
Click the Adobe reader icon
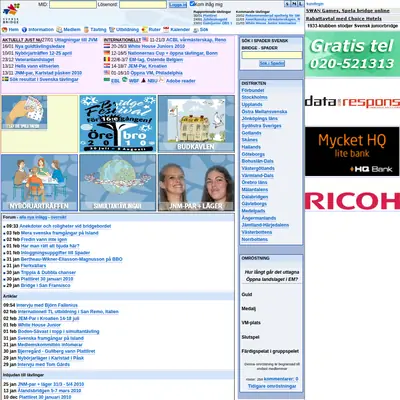click(x=162, y=80)
